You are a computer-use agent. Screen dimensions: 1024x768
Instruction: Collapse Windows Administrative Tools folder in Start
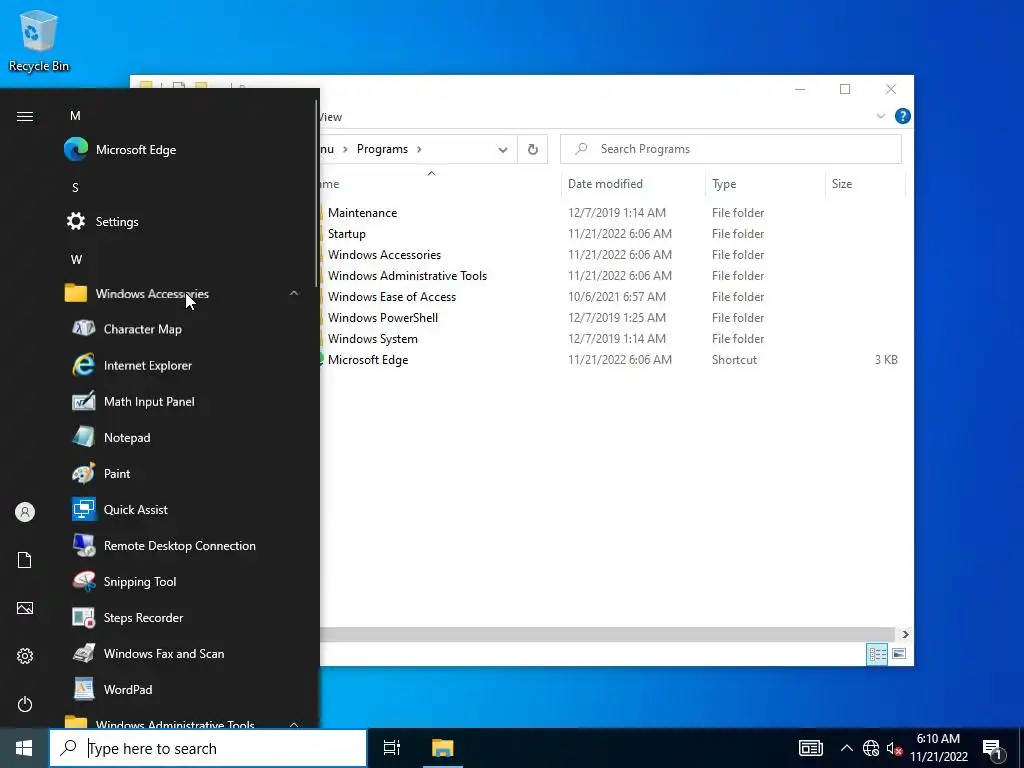point(294,724)
